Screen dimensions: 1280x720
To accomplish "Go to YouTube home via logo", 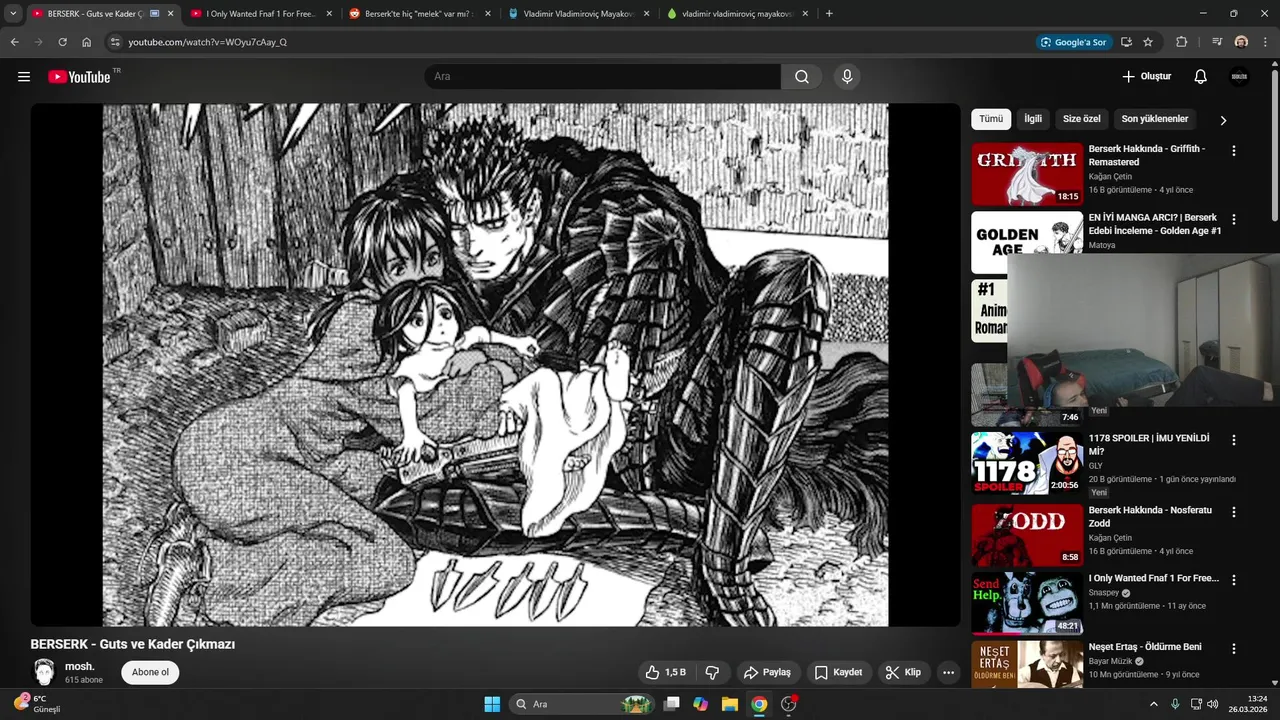I will 79,77.
